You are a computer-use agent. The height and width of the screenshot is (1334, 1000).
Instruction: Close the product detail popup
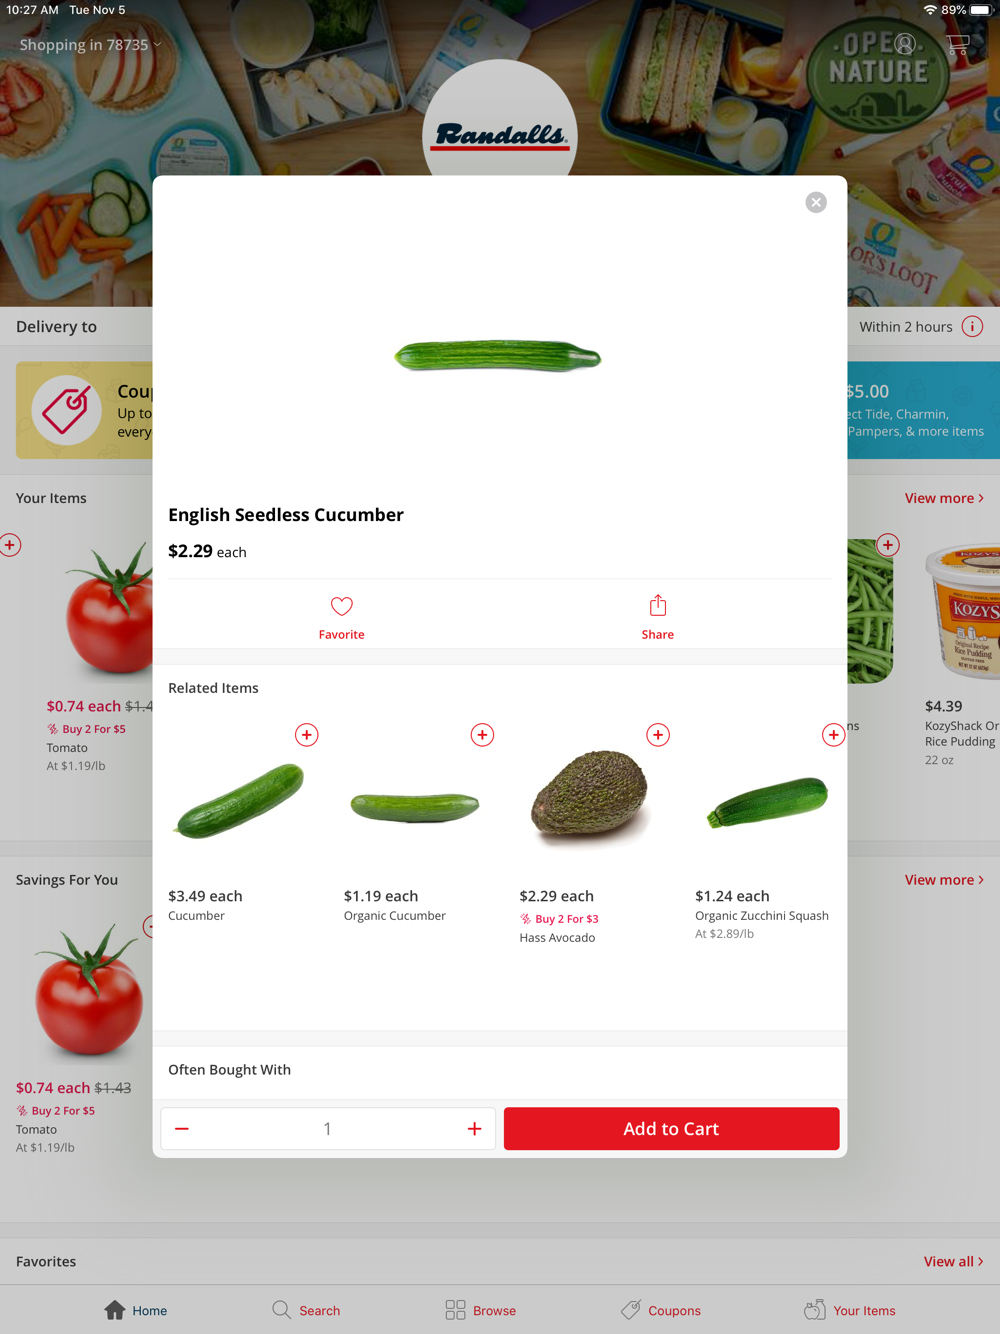coord(816,202)
